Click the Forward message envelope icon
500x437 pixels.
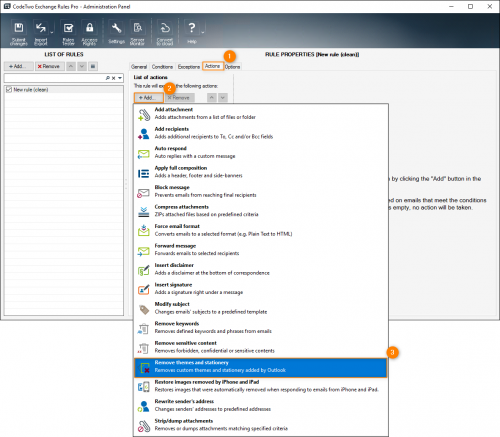[144, 251]
